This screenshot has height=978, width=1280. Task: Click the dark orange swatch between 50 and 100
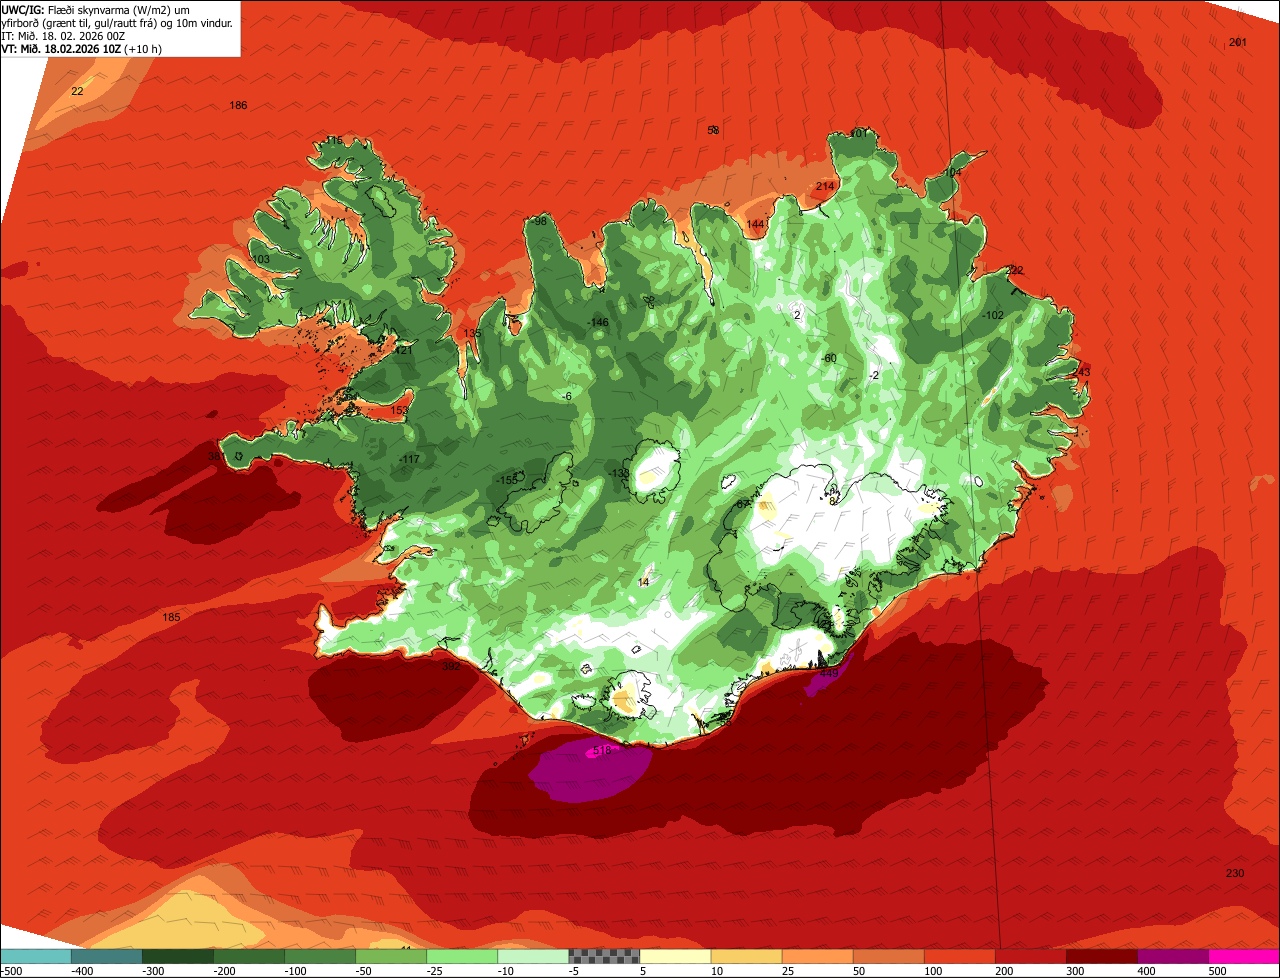pos(887,956)
